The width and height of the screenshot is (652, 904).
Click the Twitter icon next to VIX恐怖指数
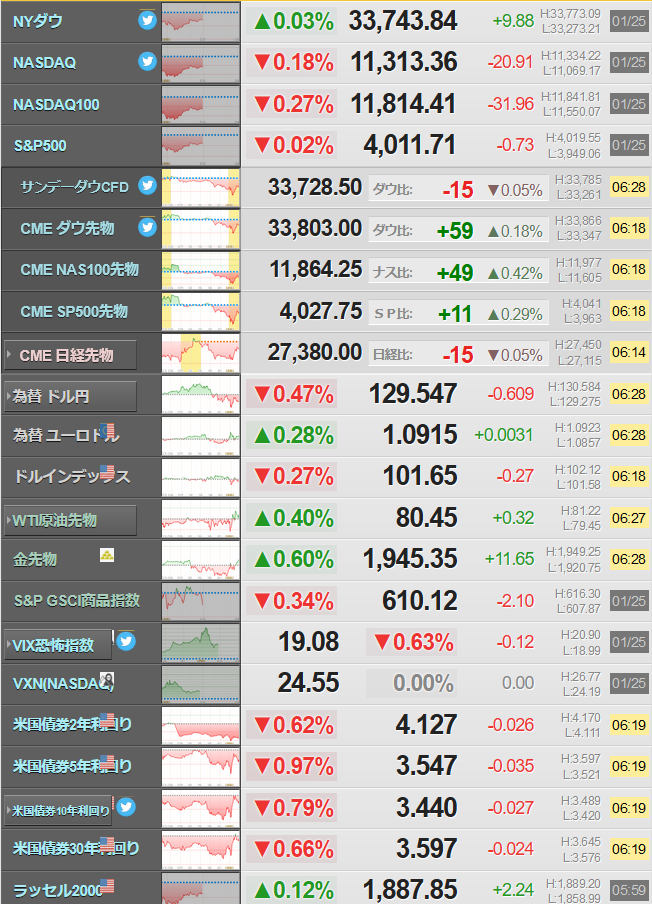(x=126, y=641)
